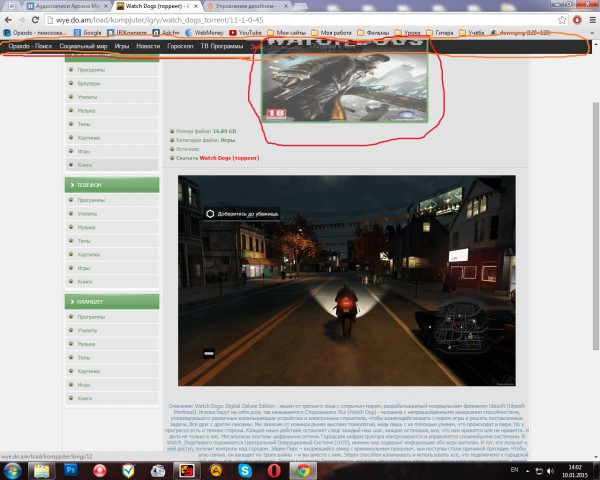This screenshot has width=600, height=480.
Task: Click the Windows Start button
Action: click(x=13, y=468)
